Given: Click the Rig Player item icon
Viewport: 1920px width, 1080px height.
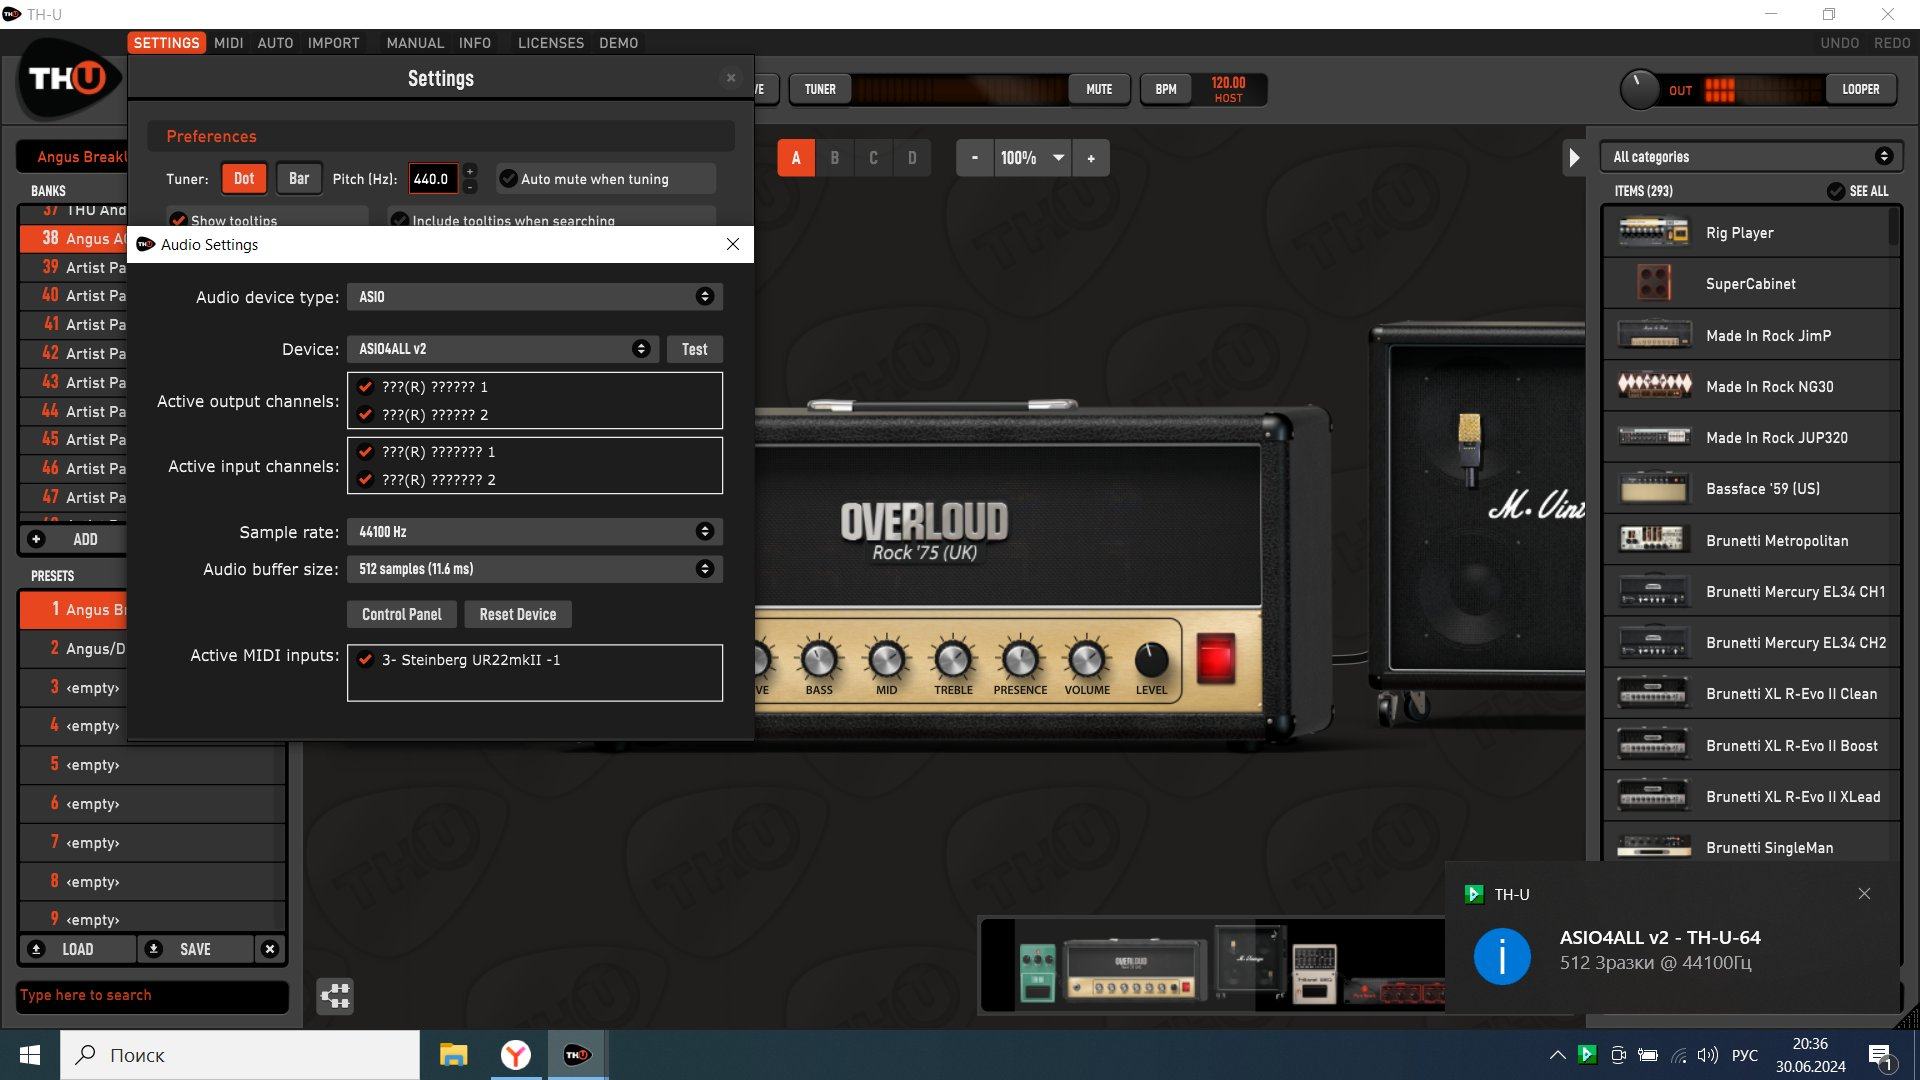Looking at the screenshot, I should 1653,232.
